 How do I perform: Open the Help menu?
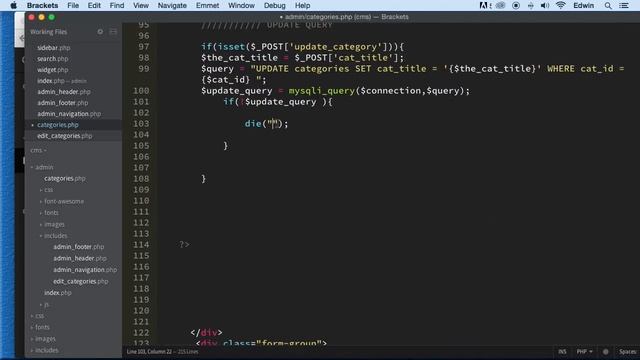(x=302, y=5)
